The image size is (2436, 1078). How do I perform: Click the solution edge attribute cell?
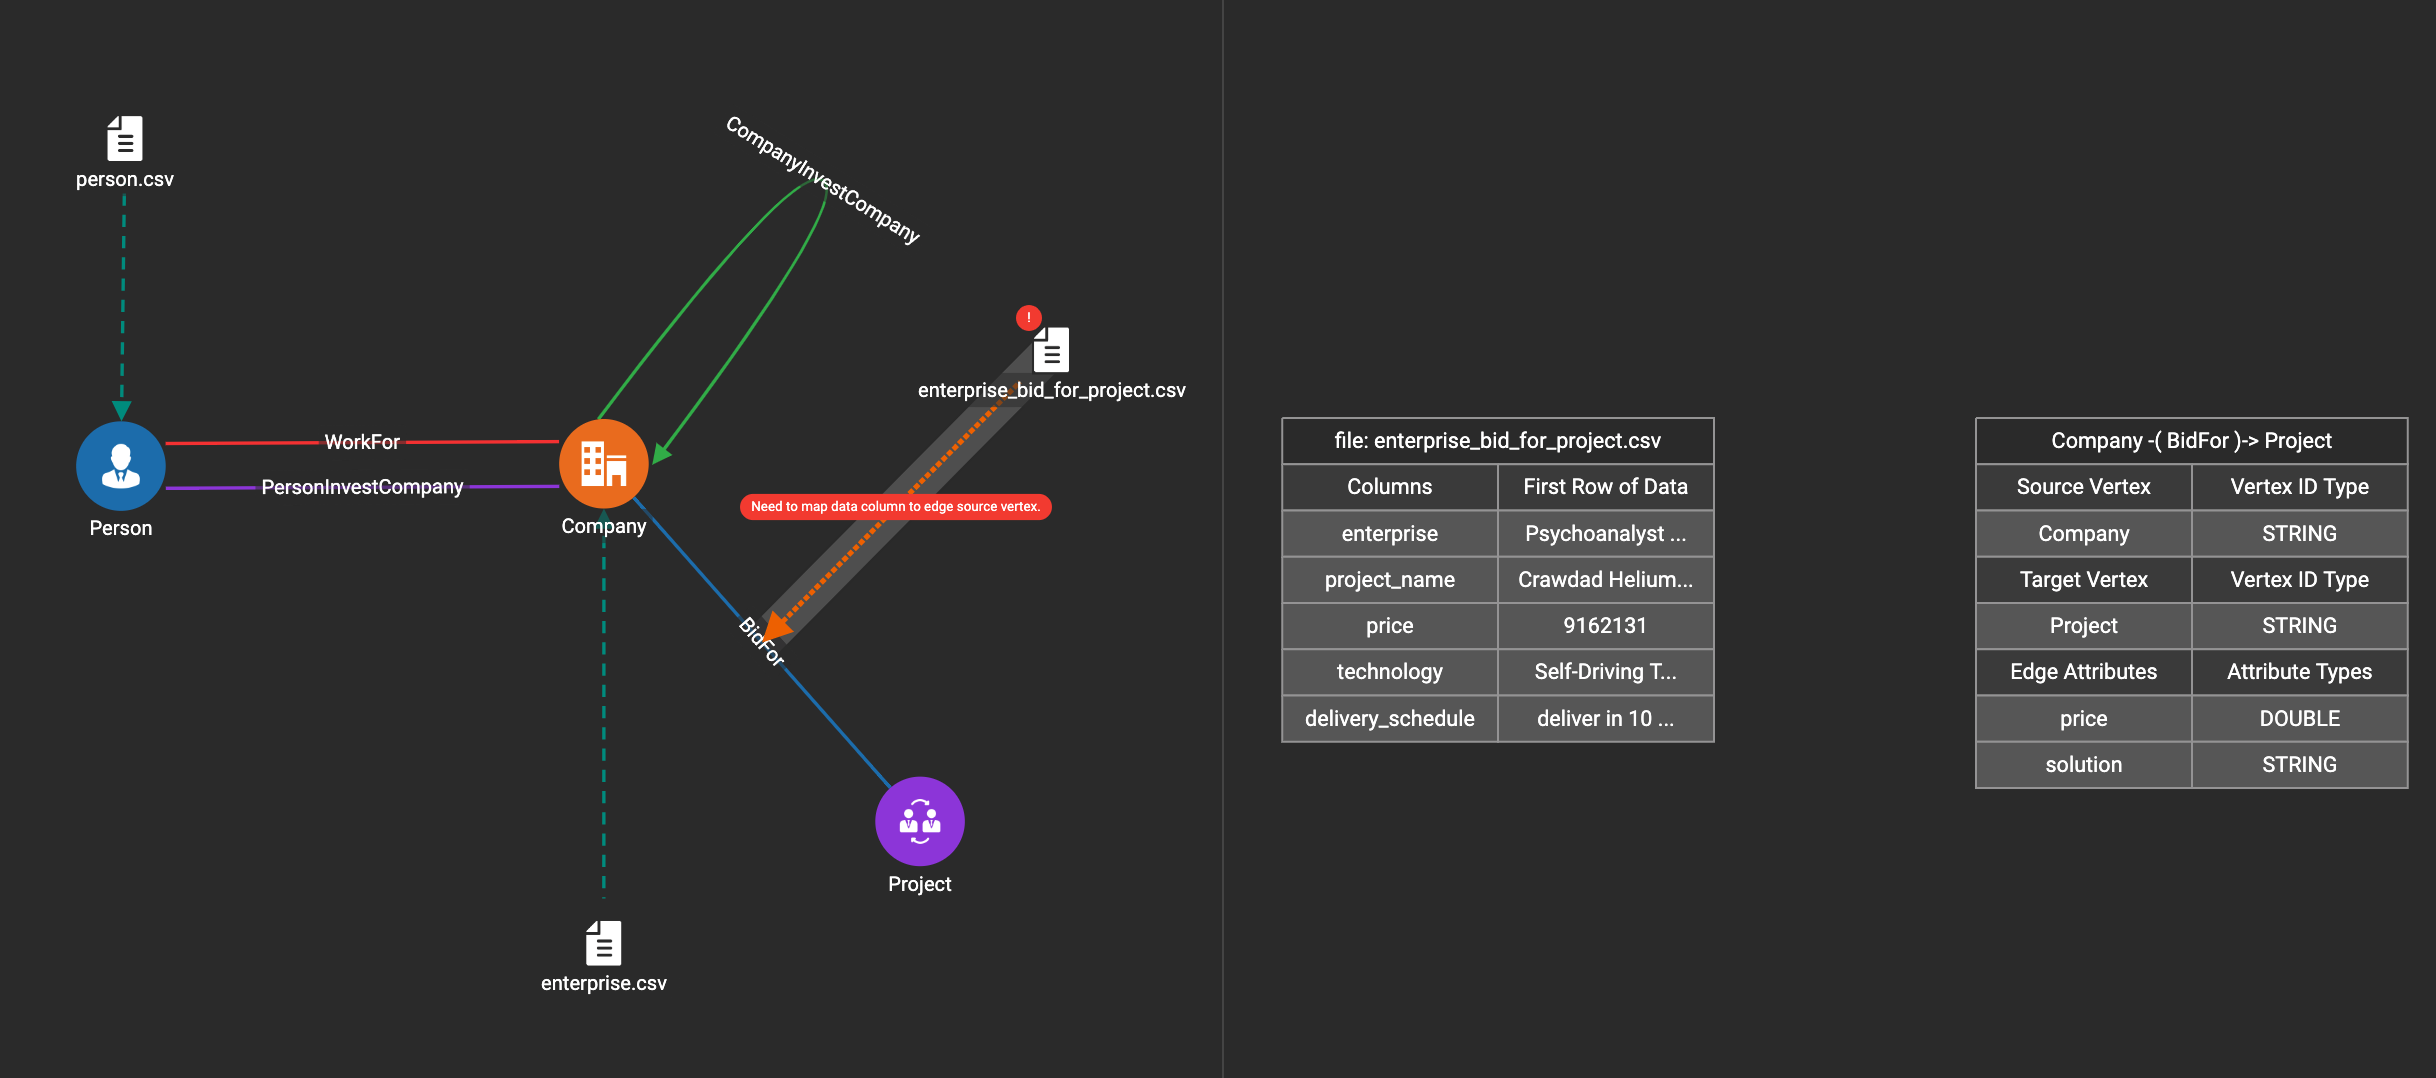(x=2083, y=765)
